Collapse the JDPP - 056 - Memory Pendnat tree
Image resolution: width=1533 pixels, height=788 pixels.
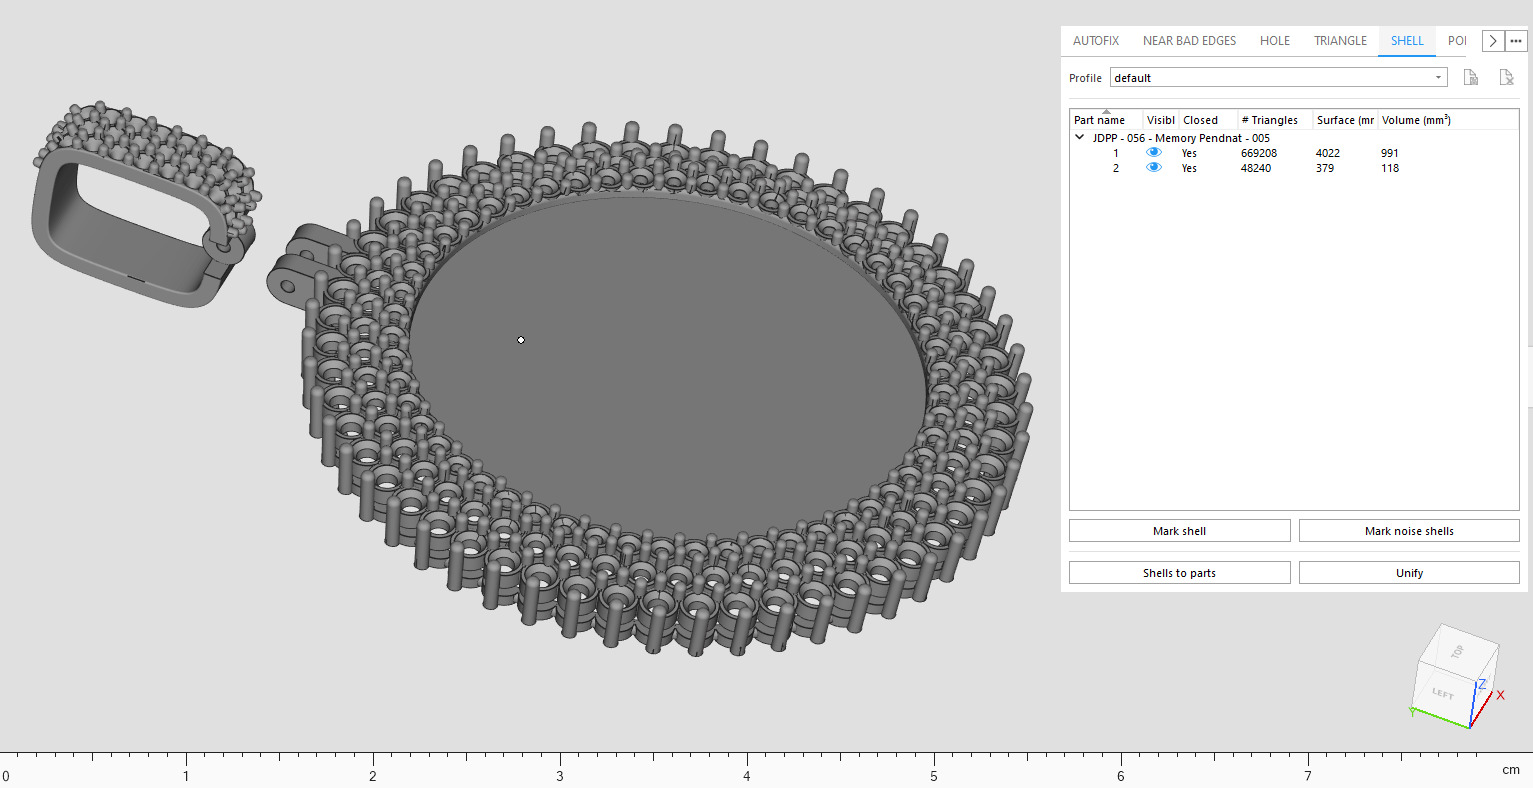click(x=1079, y=138)
